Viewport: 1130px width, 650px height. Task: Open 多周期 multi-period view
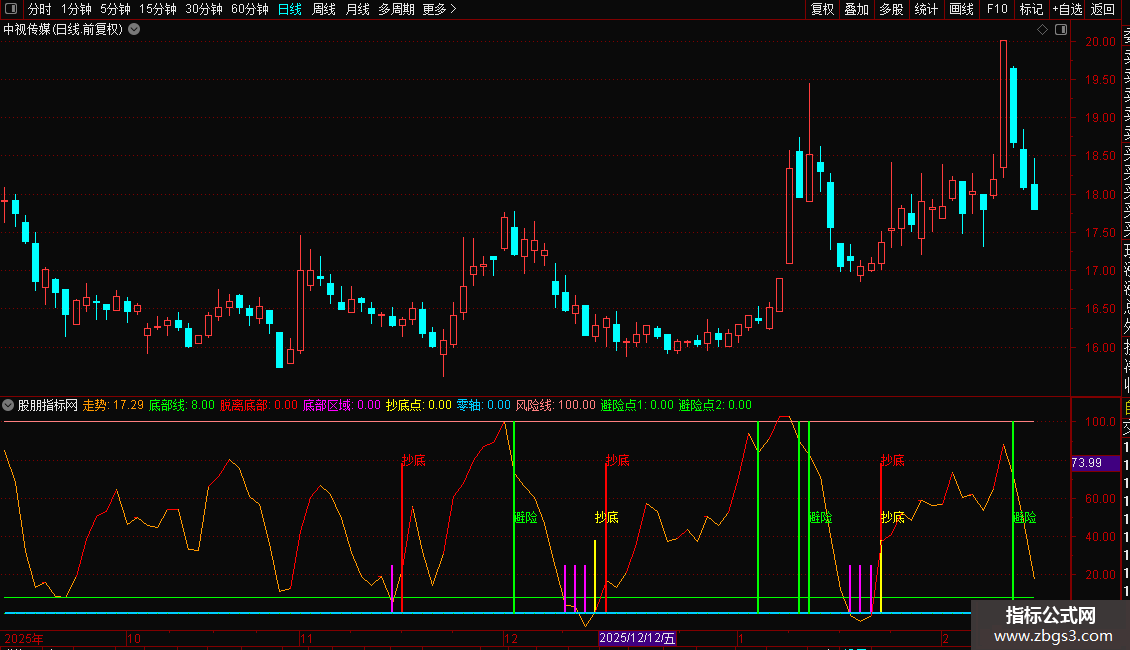click(396, 9)
